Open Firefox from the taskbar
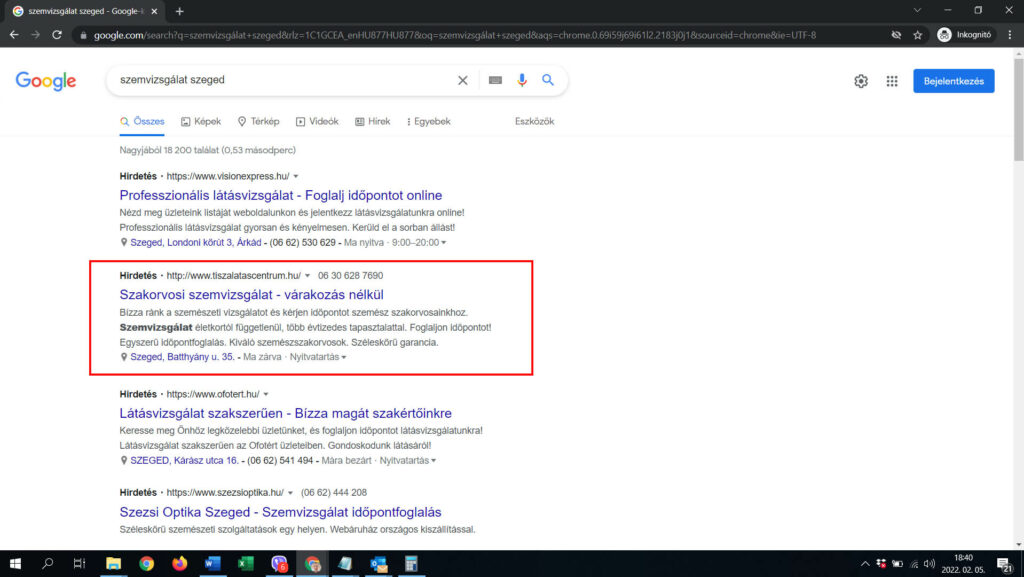This screenshot has width=1024, height=577. 180,563
